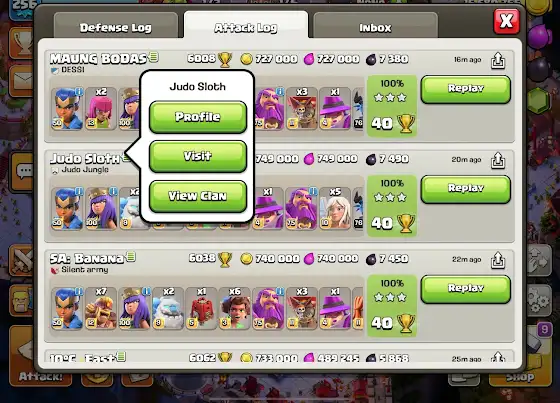Share the Judo Sloth attack replay
The image size is (560, 403).
498,160
